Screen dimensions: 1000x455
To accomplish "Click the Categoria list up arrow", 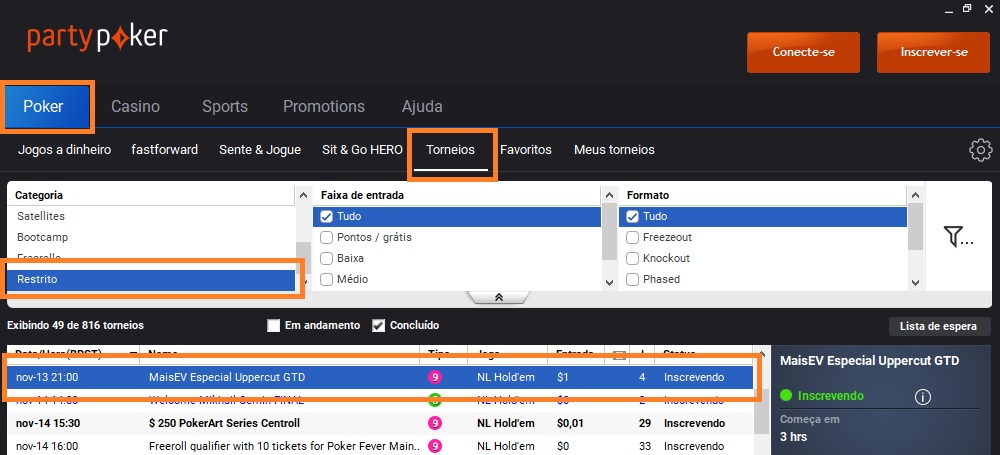I will (304, 195).
